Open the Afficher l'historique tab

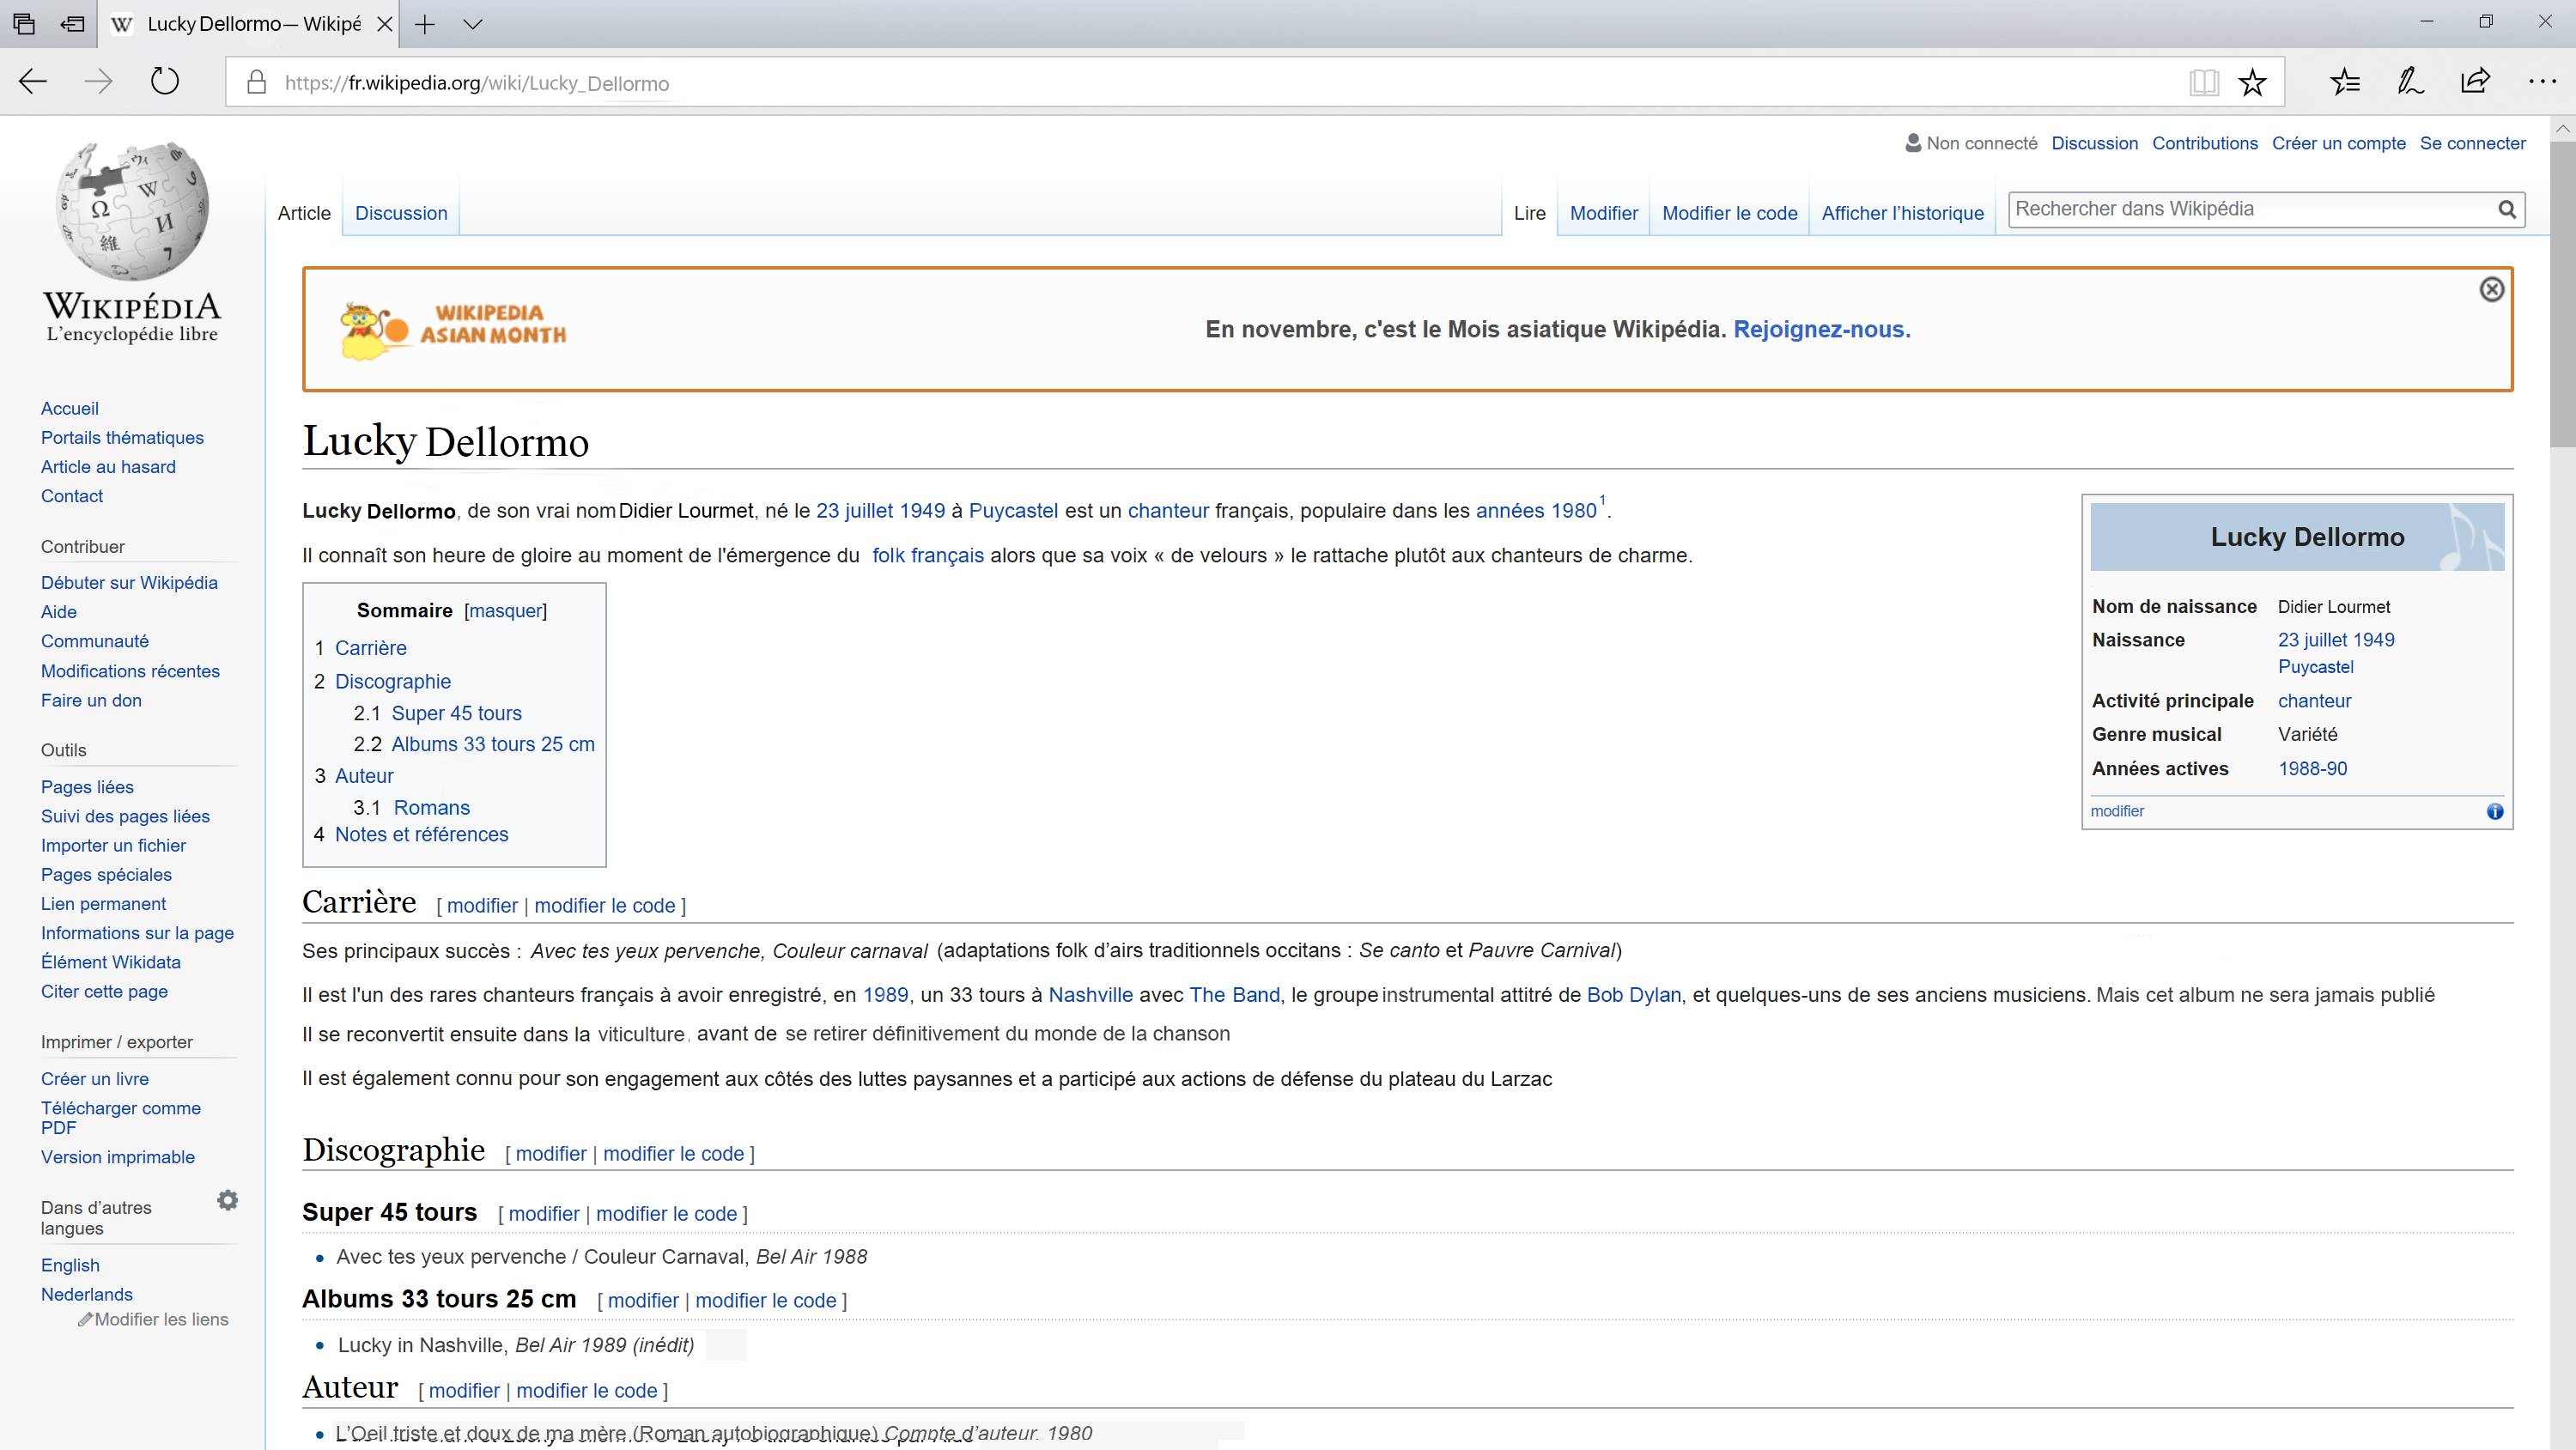coord(1902,213)
